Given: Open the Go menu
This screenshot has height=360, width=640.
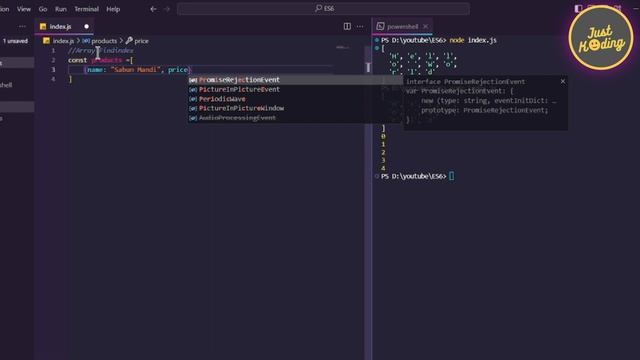Looking at the screenshot, I should [43, 9].
